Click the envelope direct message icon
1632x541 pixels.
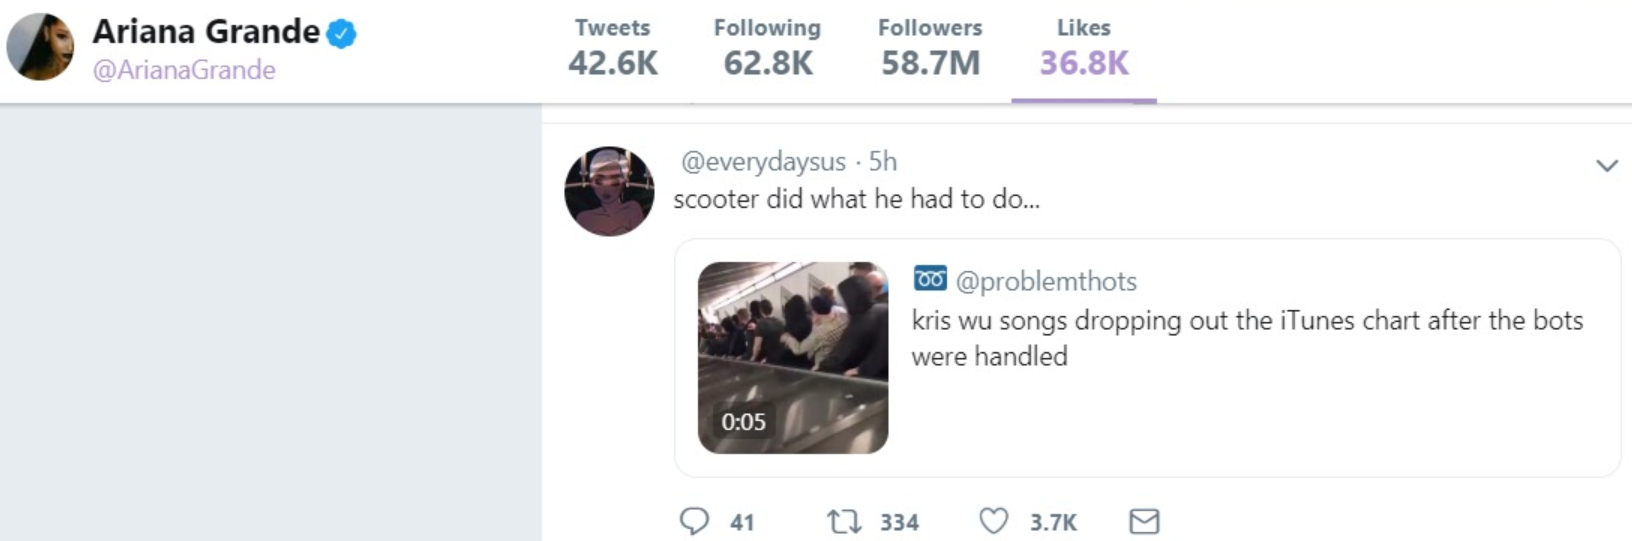tap(1144, 521)
